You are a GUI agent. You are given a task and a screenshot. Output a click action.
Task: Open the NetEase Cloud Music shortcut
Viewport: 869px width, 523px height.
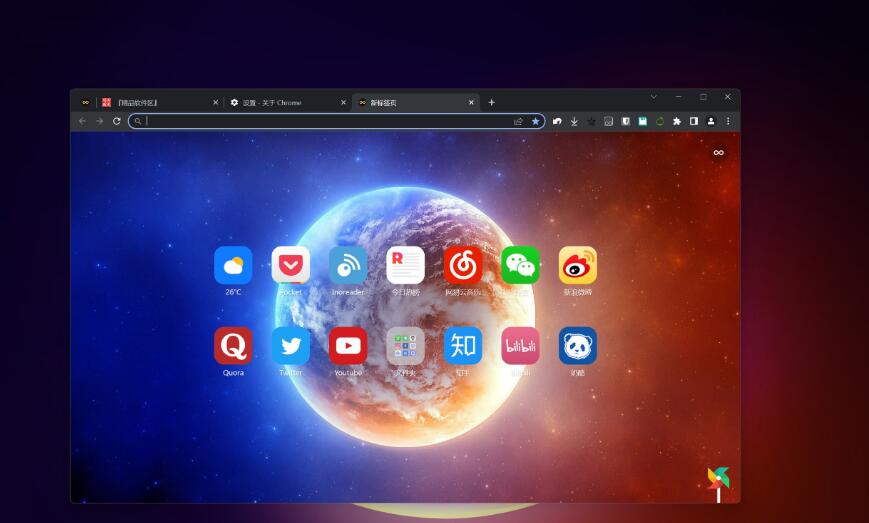pos(463,265)
